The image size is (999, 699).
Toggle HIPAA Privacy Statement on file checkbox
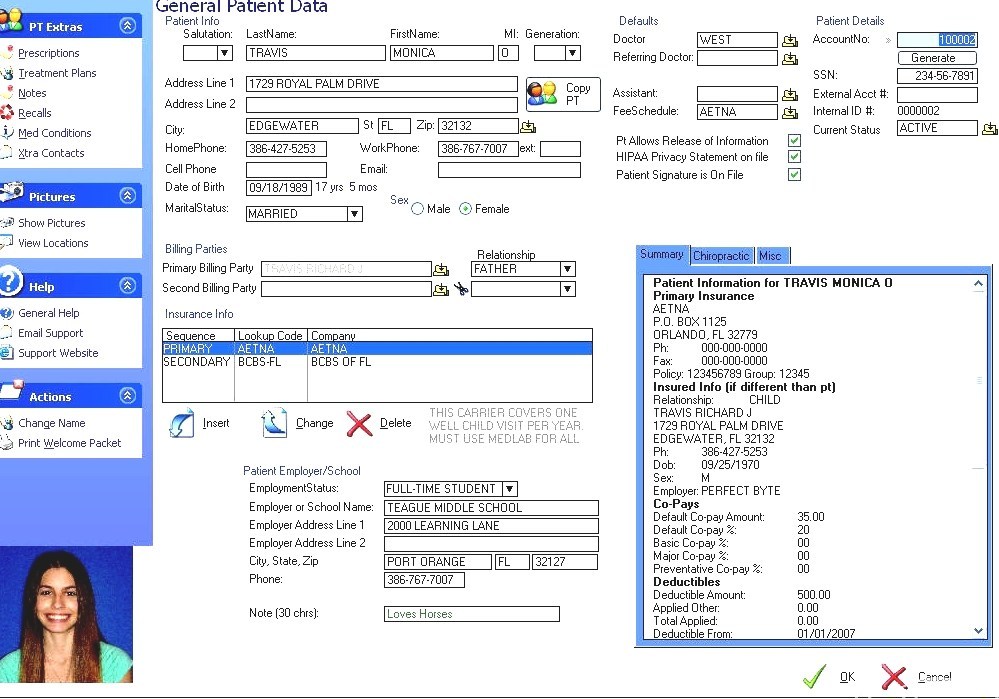coord(794,157)
